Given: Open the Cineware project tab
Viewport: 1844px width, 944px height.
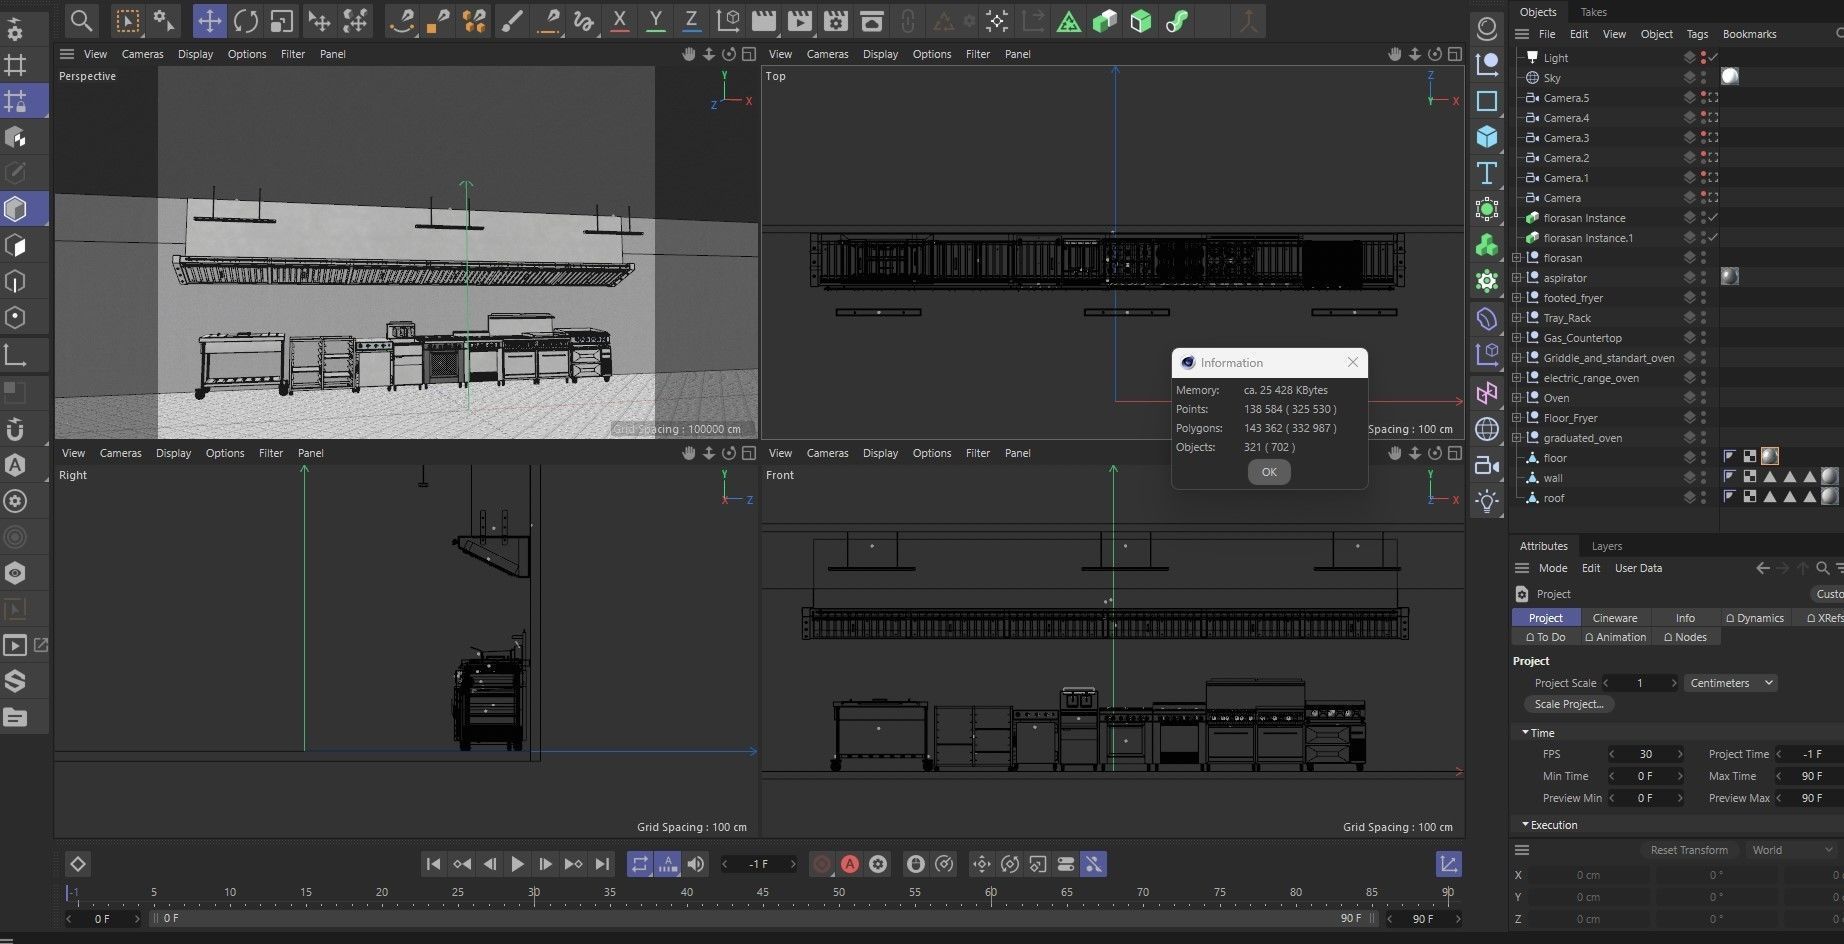Looking at the screenshot, I should (1615, 618).
